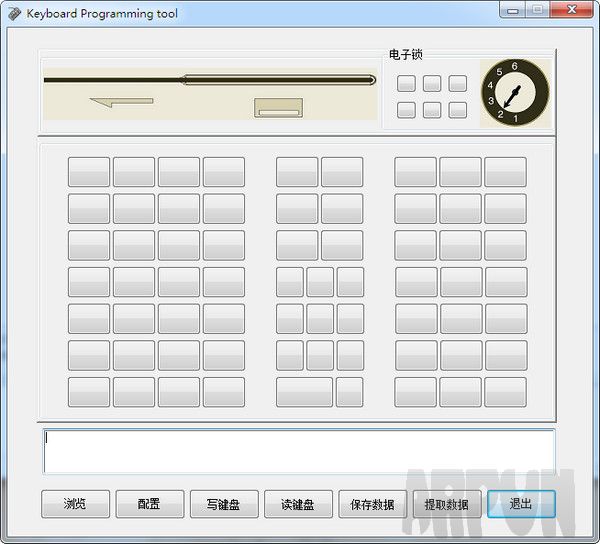
Task: Select the top-right key in the right key block
Action: pos(505,172)
